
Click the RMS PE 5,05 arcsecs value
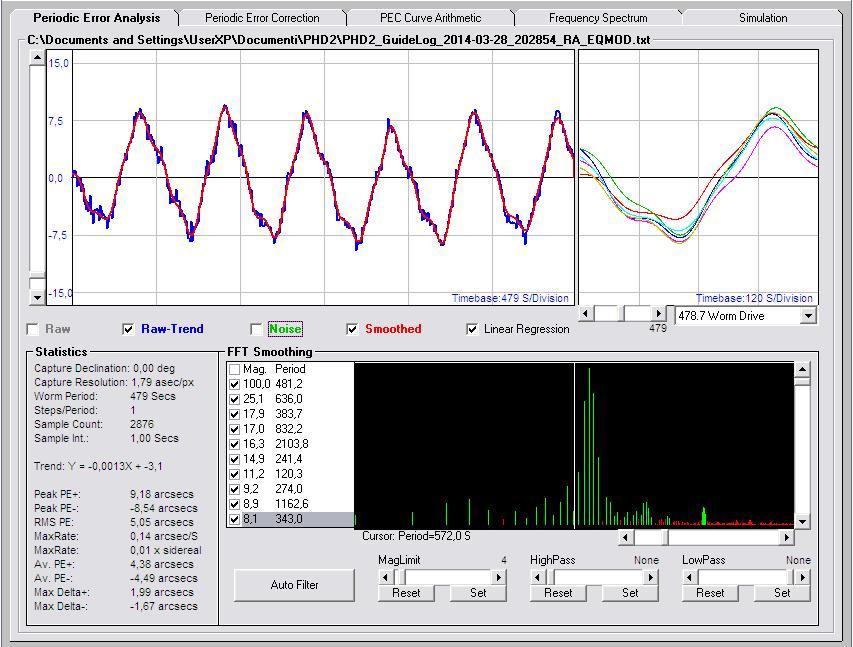[x=162, y=522]
